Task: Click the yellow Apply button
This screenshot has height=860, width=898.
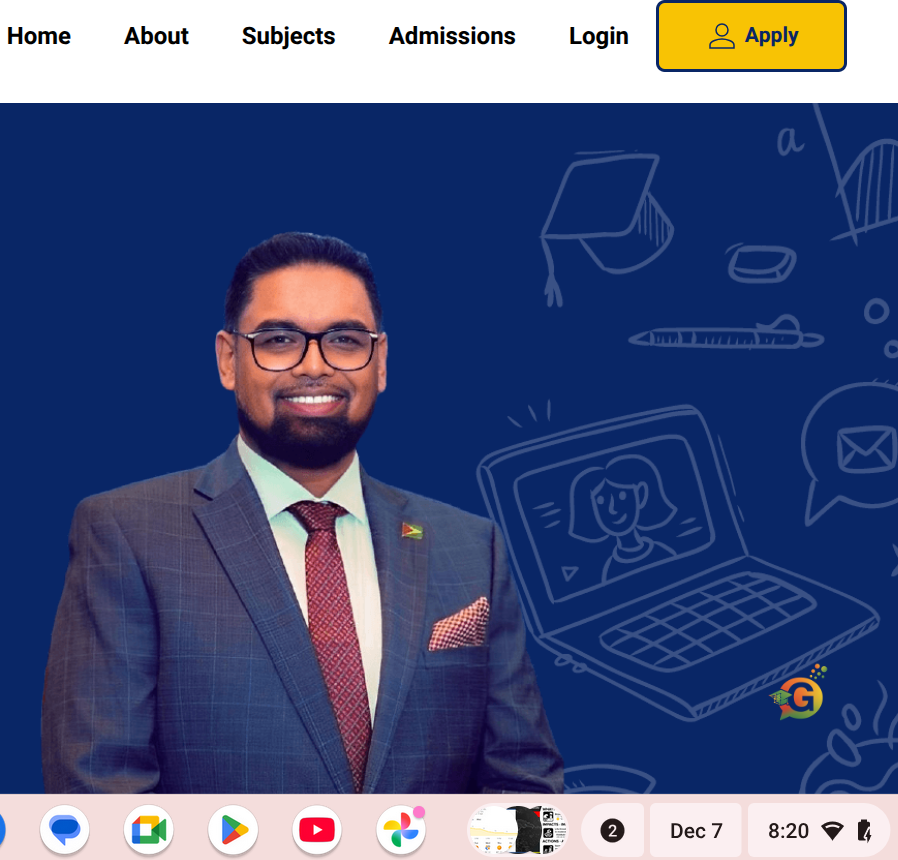Action: 751,36
